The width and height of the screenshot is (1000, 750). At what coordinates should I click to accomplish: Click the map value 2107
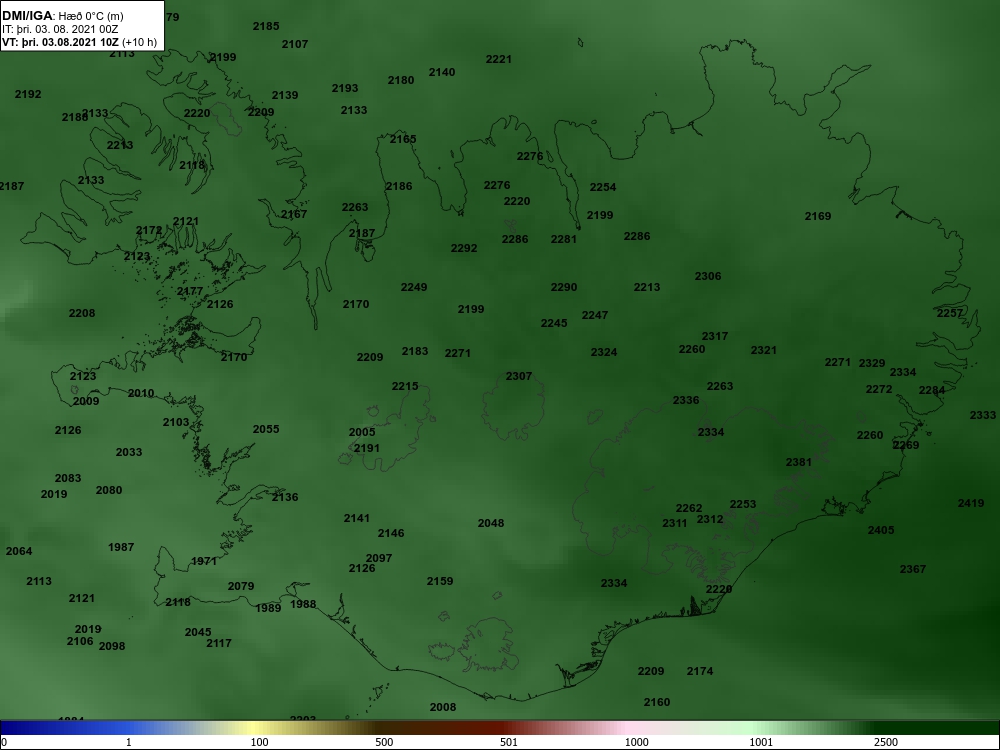tap(295, 44)
